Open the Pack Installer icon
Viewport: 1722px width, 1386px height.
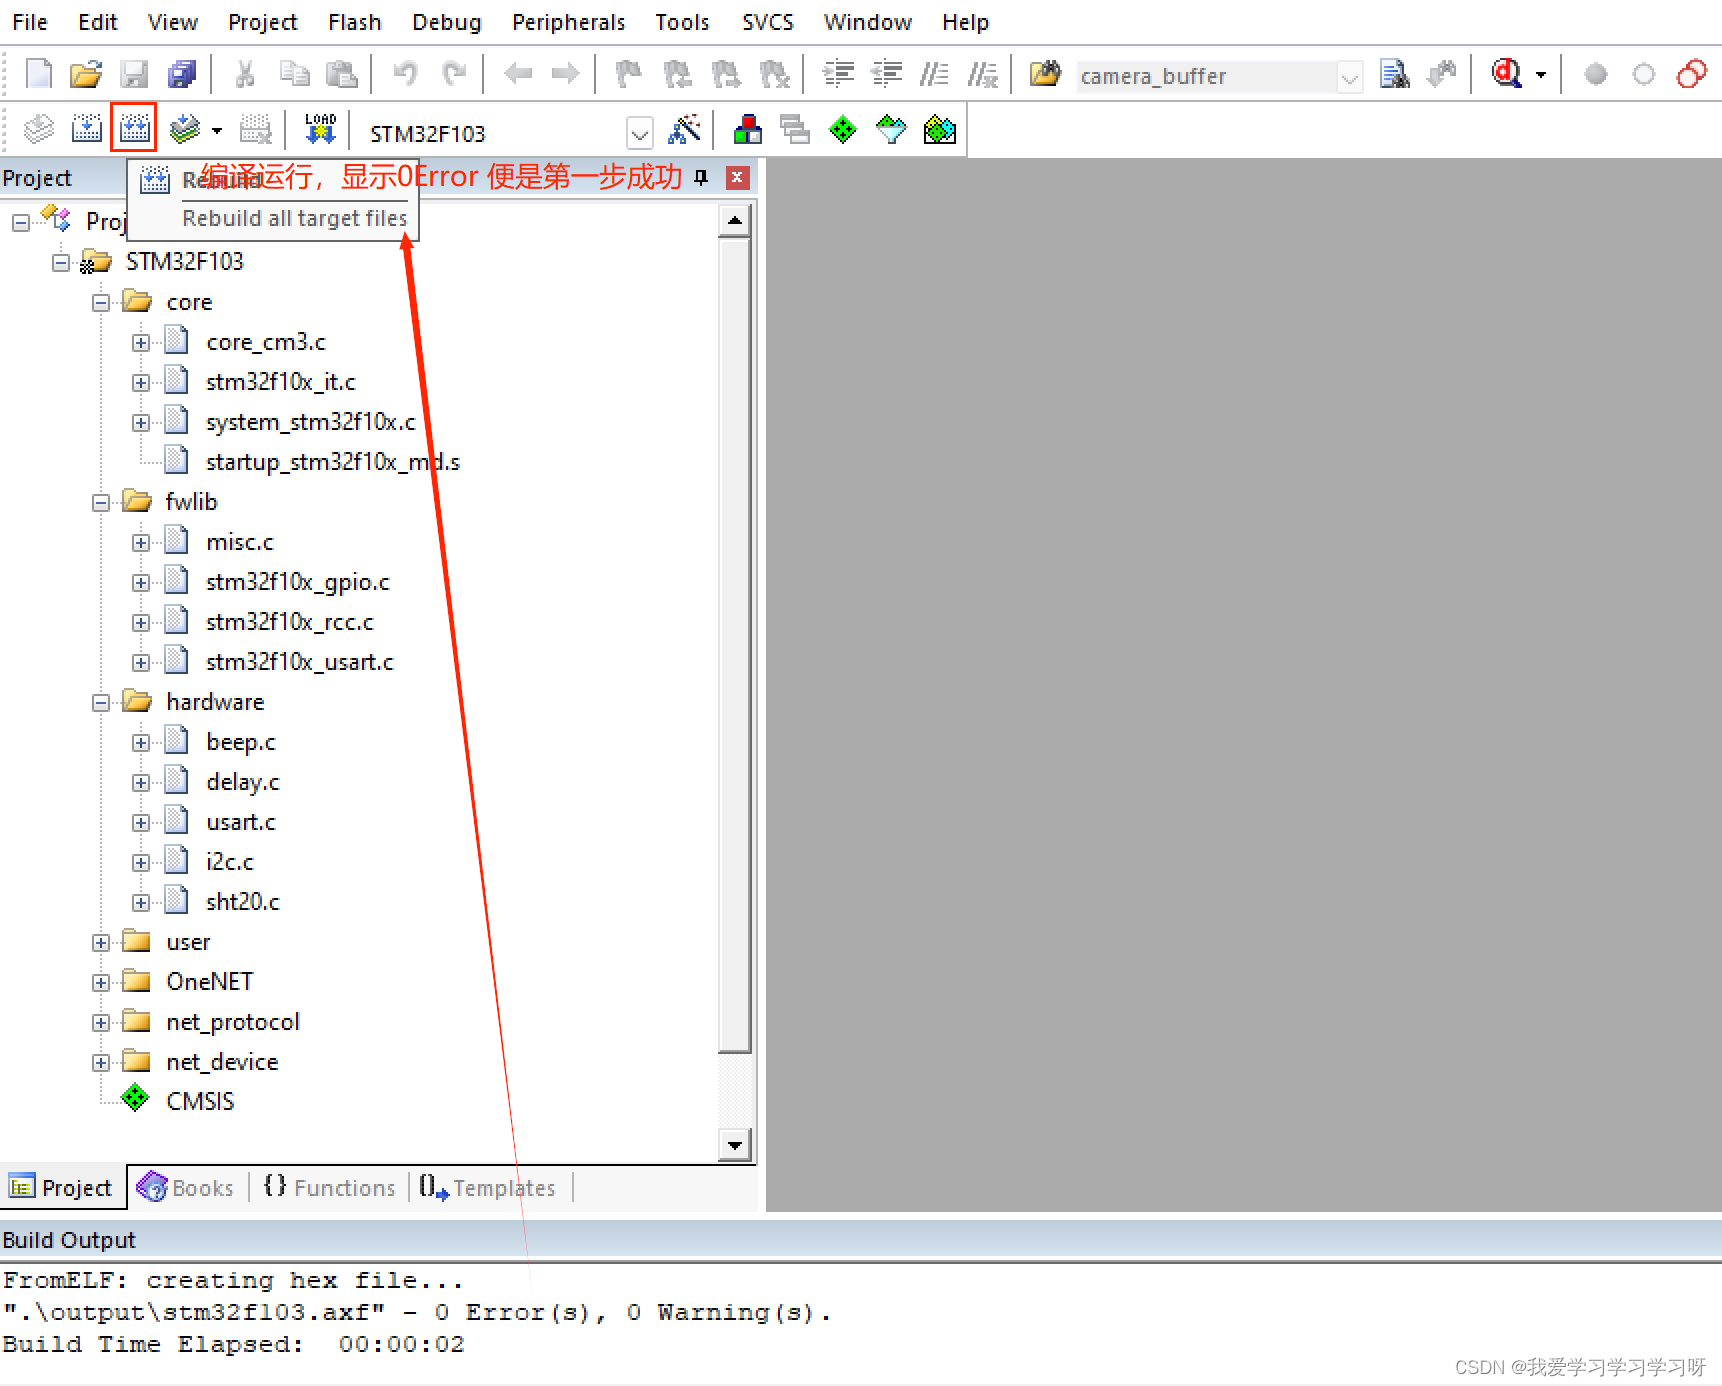(939, 129)
